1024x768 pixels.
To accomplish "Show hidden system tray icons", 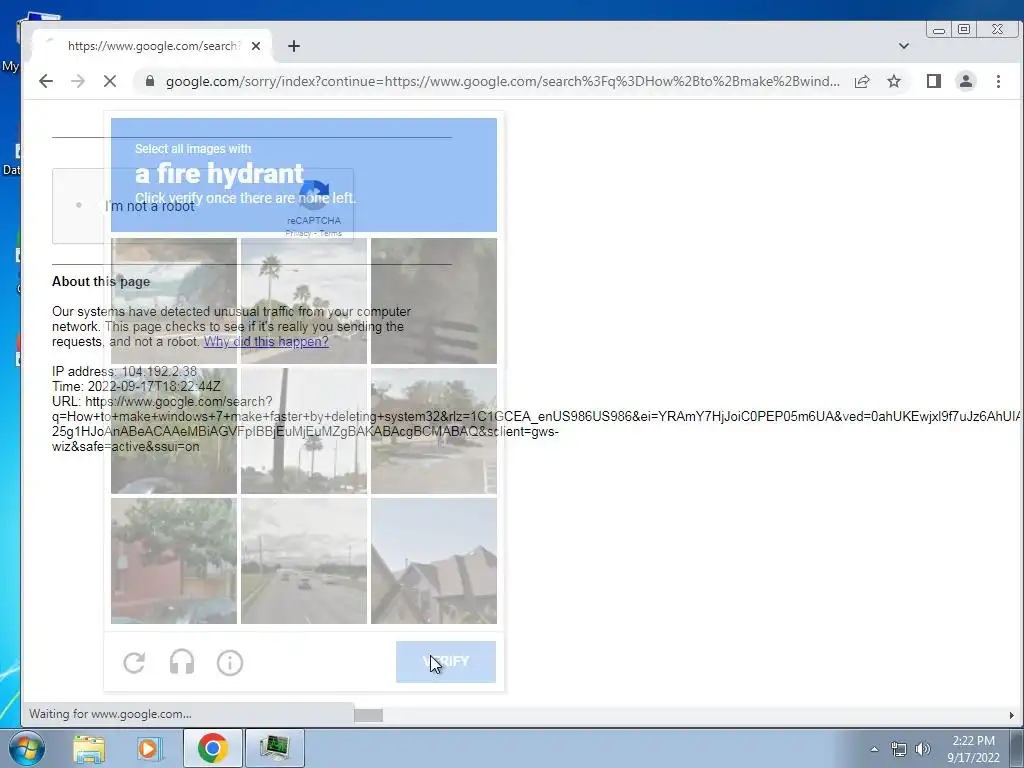I will click(x=874, y=749).
